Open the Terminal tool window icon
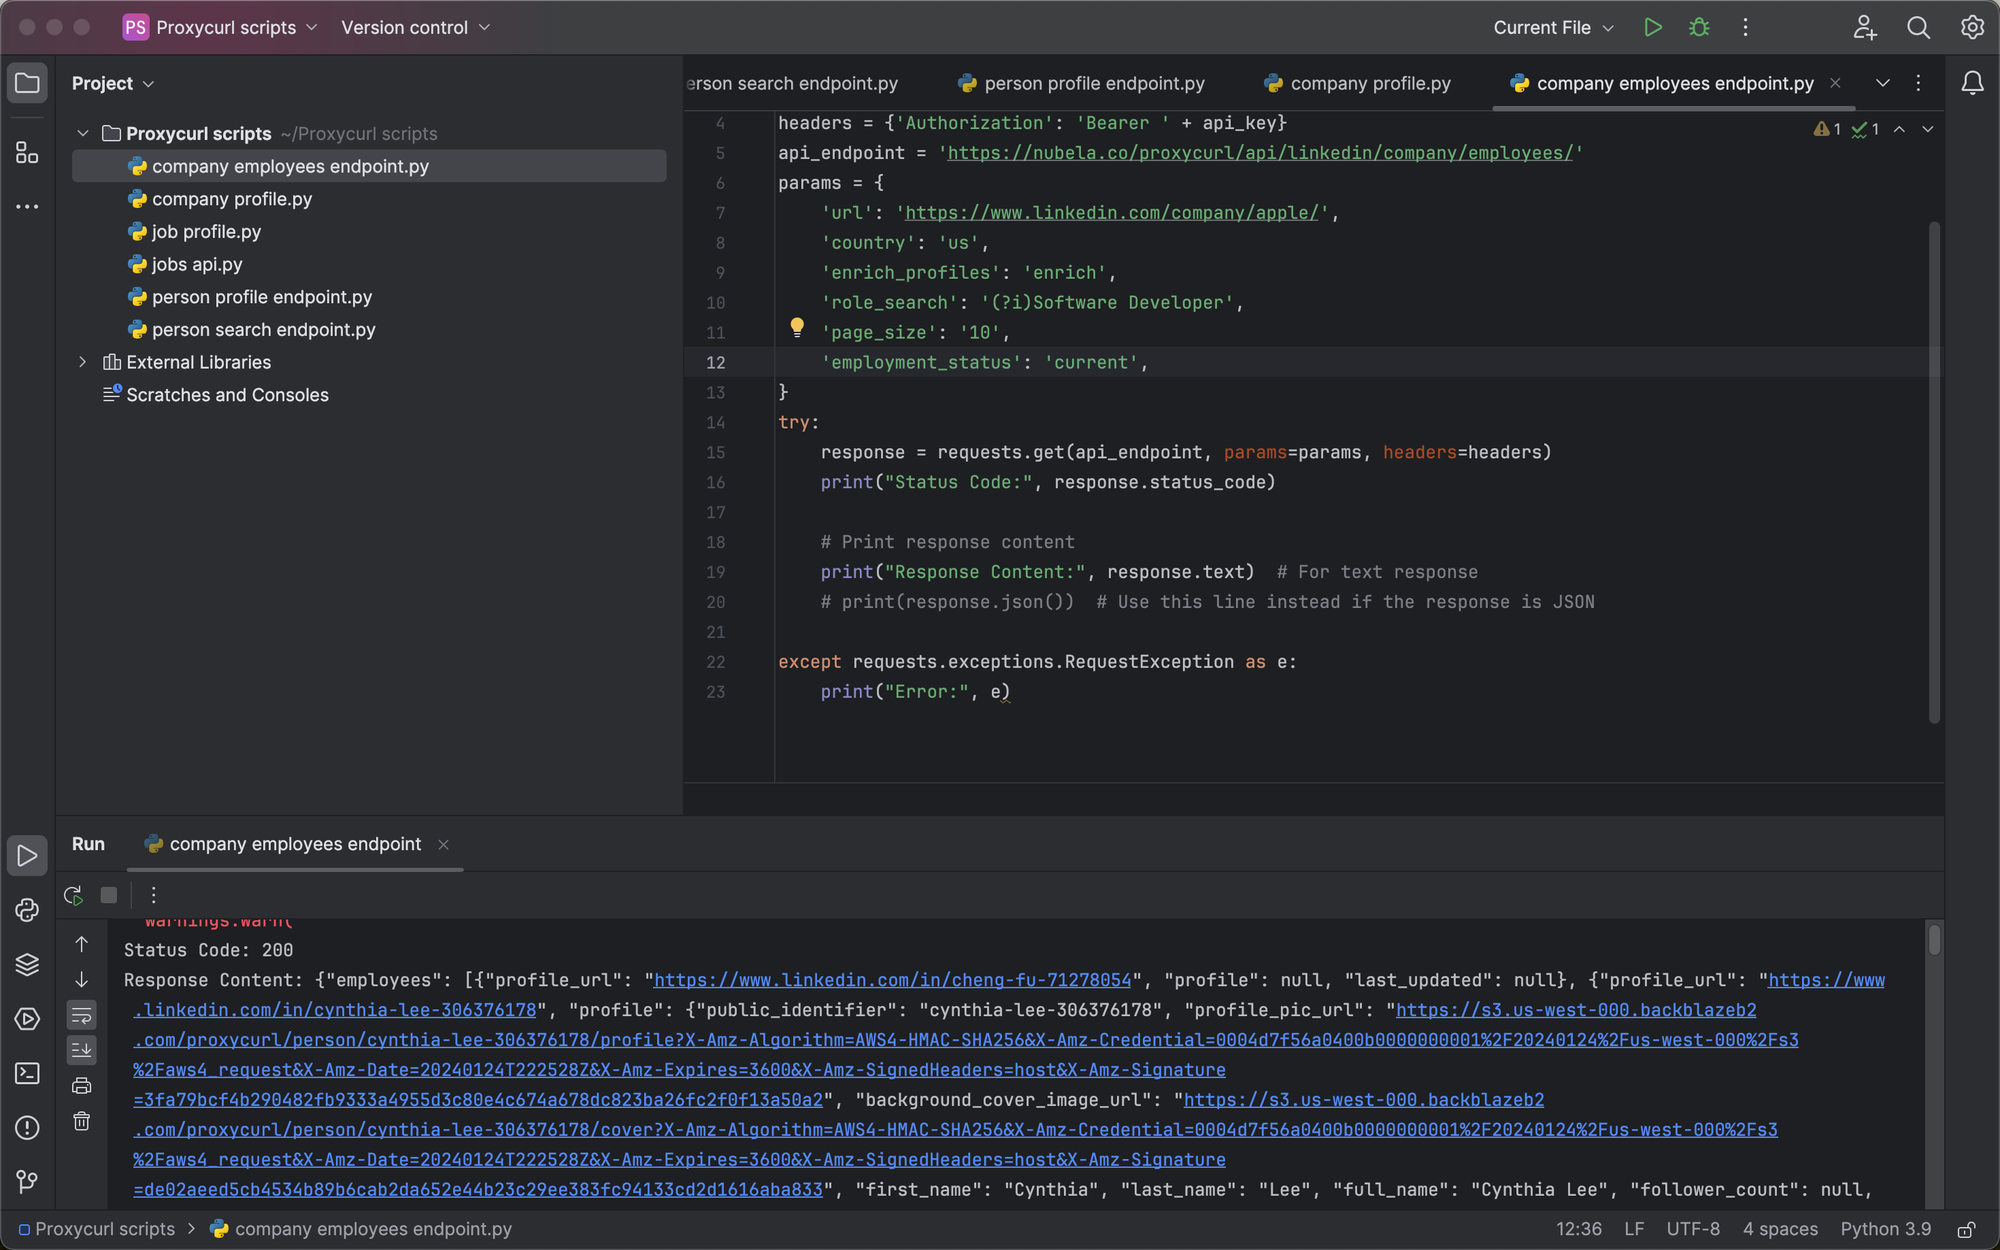The width and height of the screenshot is (2000, 1250). (27, 1073)
